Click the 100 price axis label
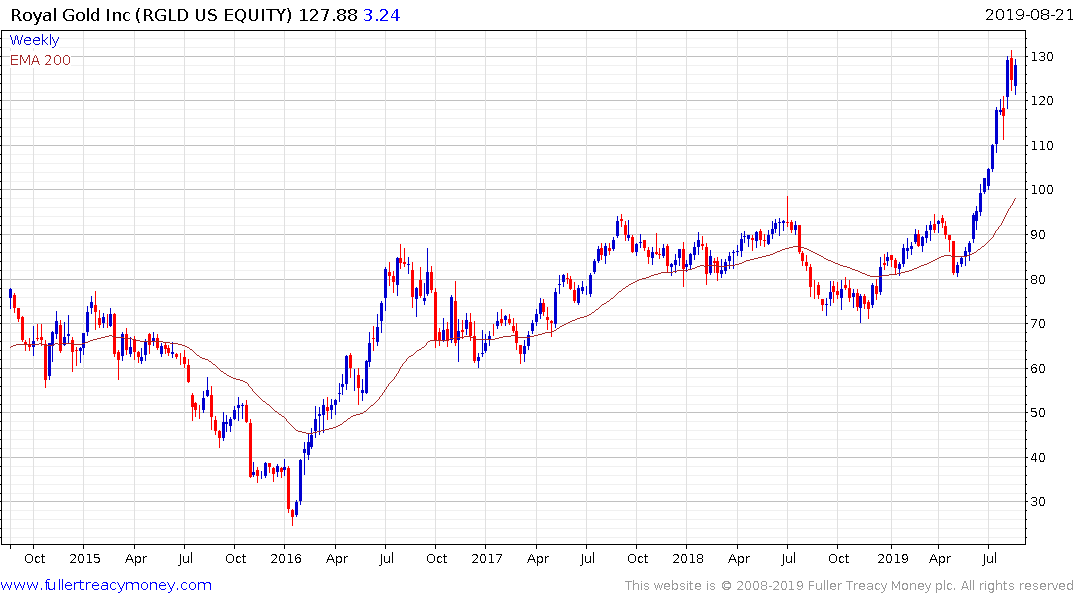This screenshot has width=1075, height=600. [1042, 190]
